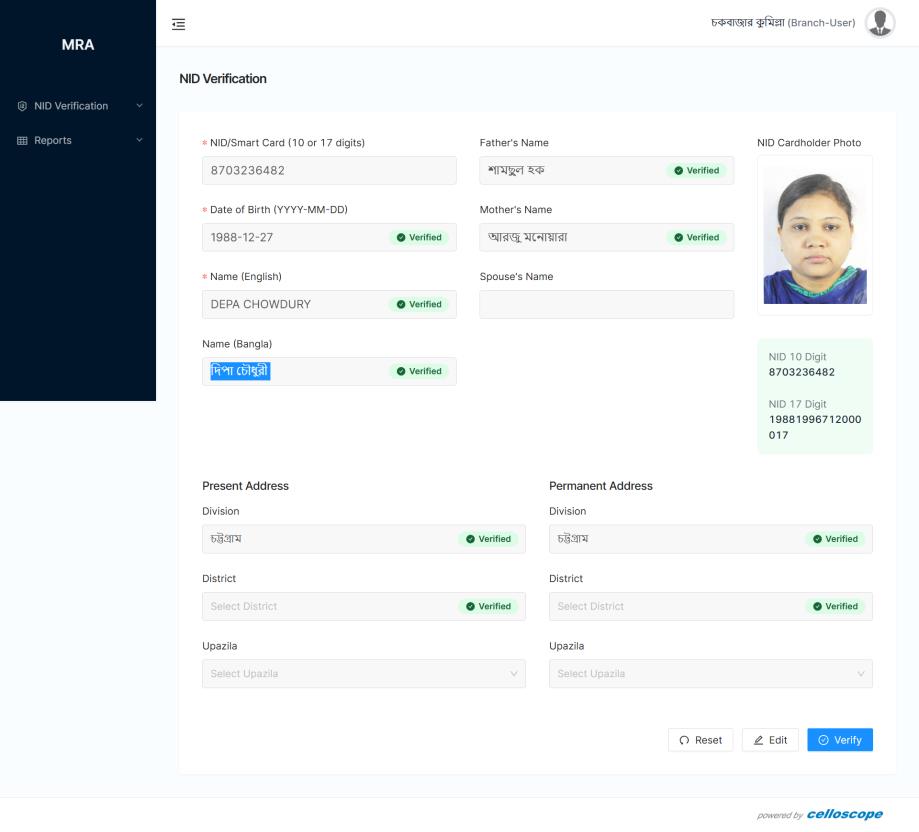Click the table icon beside Reports
Image resolution: width=919 pixels, height=832 pixels.
(22, 141)
